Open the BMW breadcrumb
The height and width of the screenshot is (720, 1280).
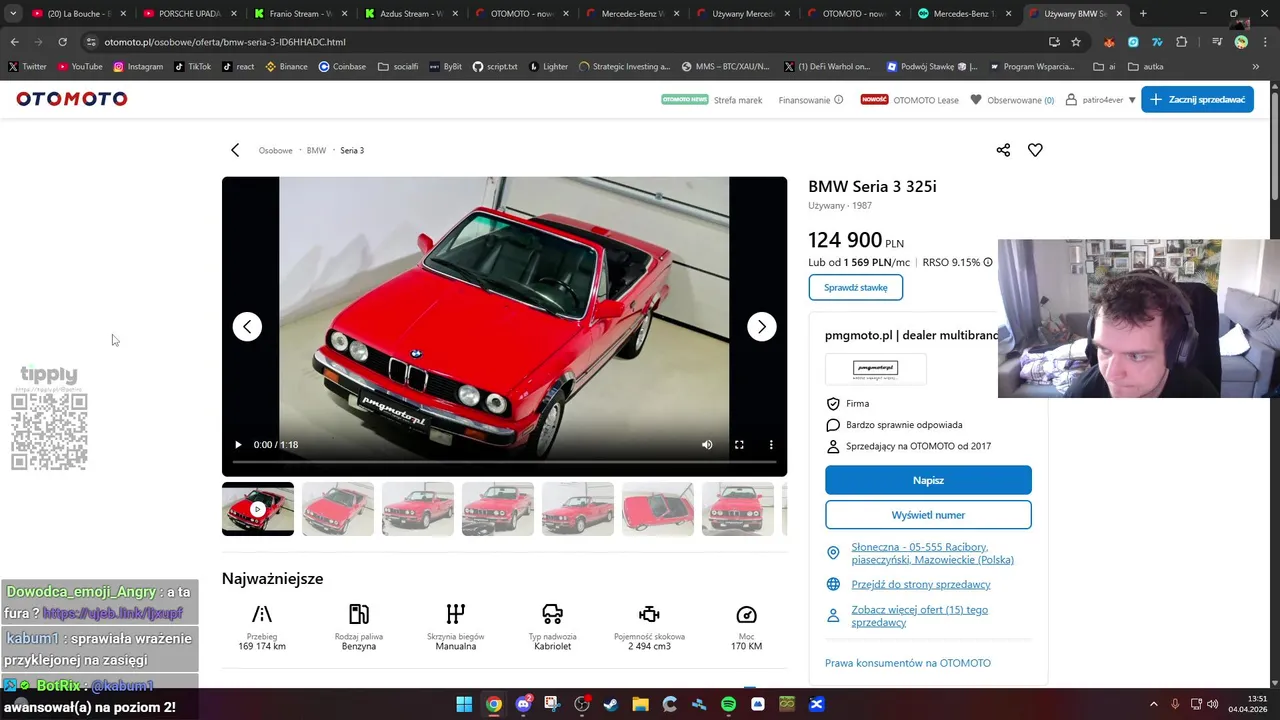click(316, 150)
